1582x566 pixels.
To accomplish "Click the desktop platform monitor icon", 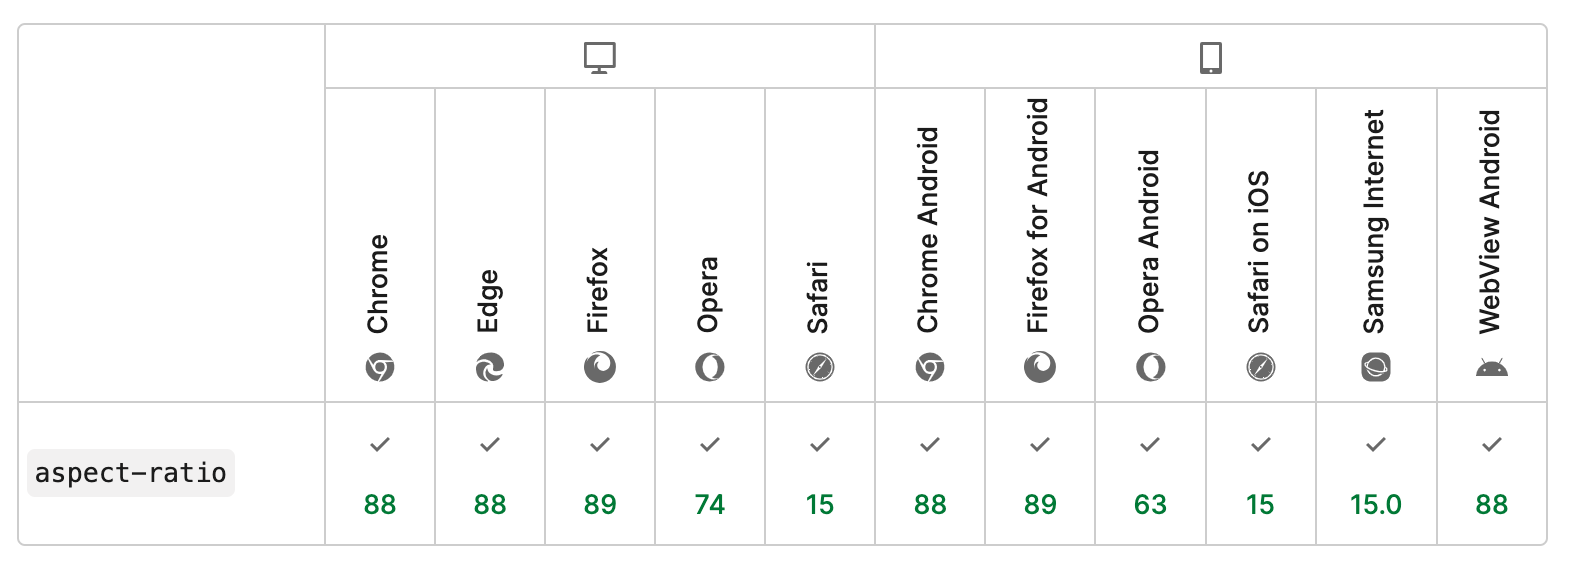I will 600,57.
